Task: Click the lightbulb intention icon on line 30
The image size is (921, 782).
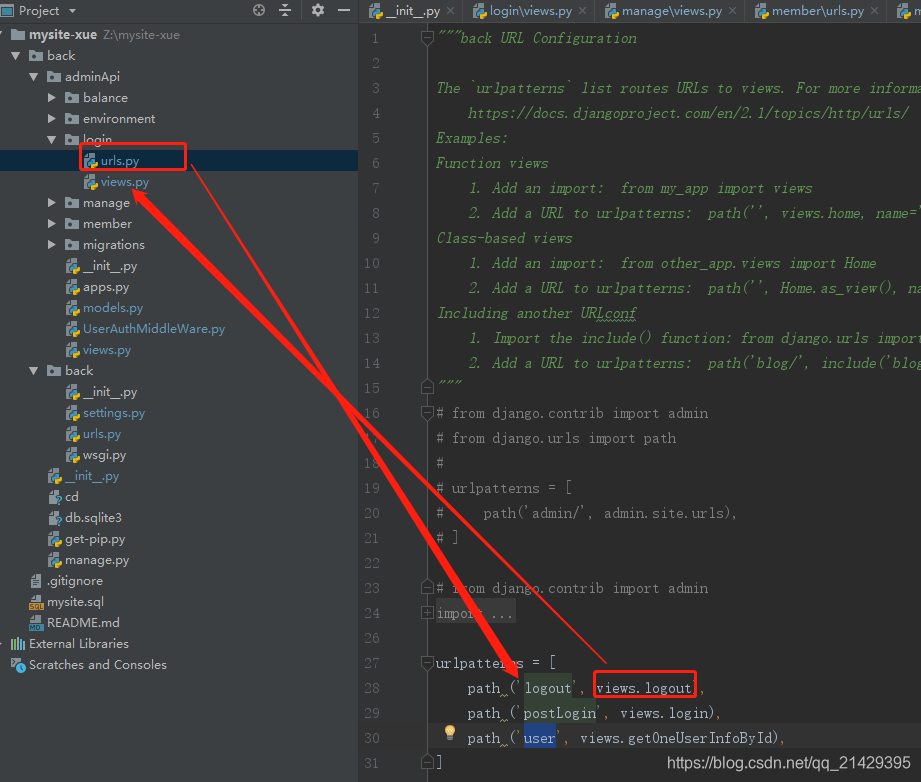Action: [450, 735]
